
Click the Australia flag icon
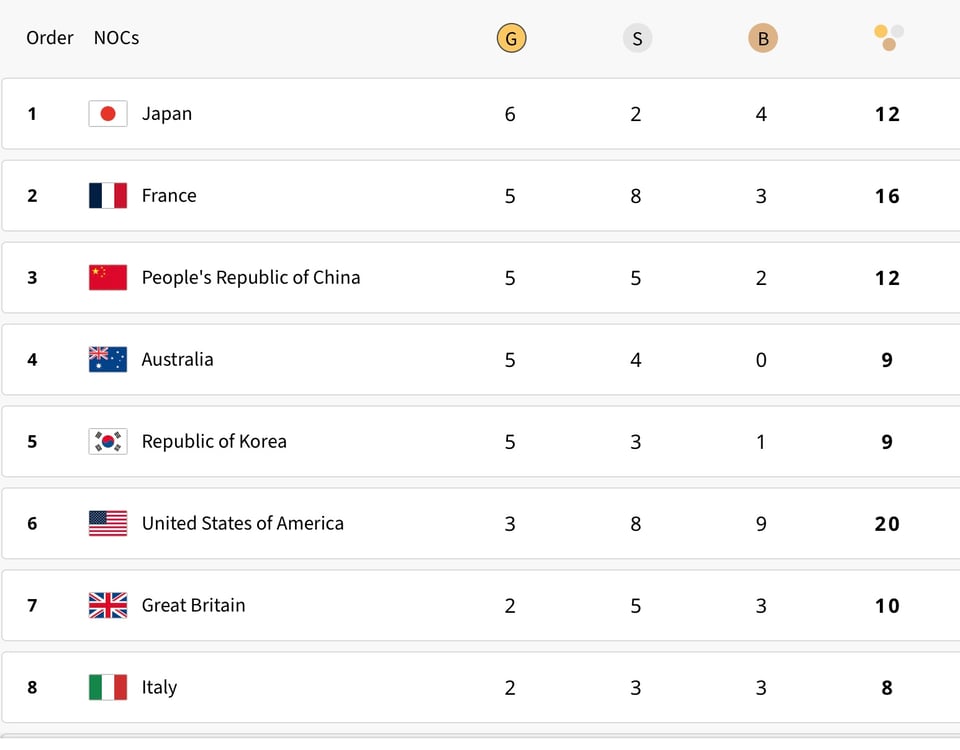point(108,360)
